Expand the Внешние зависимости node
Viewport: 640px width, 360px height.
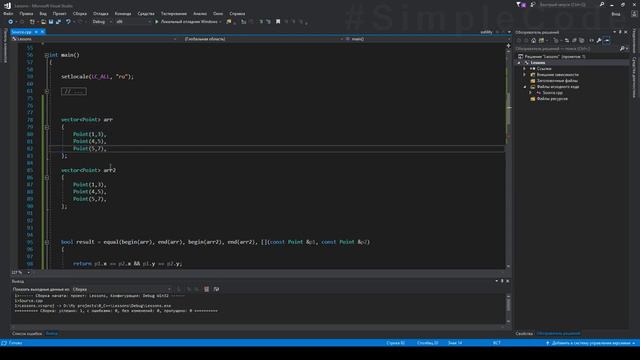tap(525, 75)
